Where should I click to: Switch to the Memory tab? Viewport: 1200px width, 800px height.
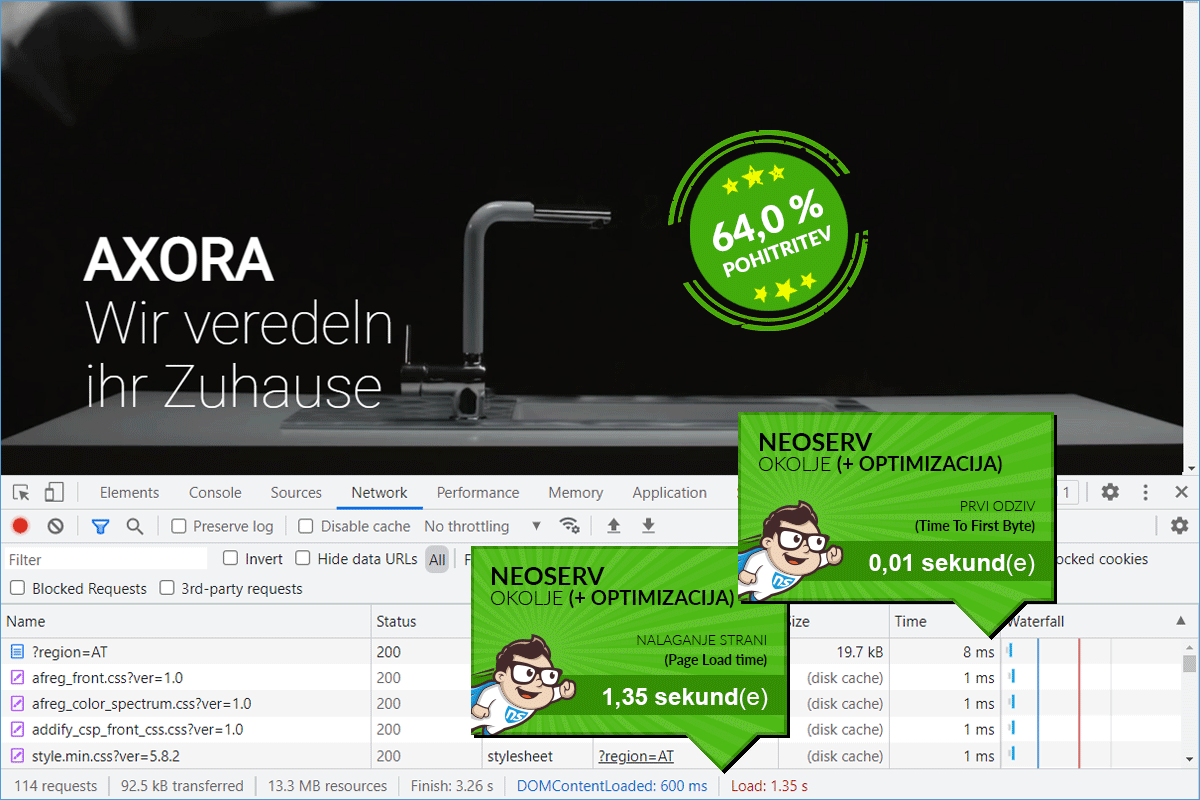pos(575,492)
